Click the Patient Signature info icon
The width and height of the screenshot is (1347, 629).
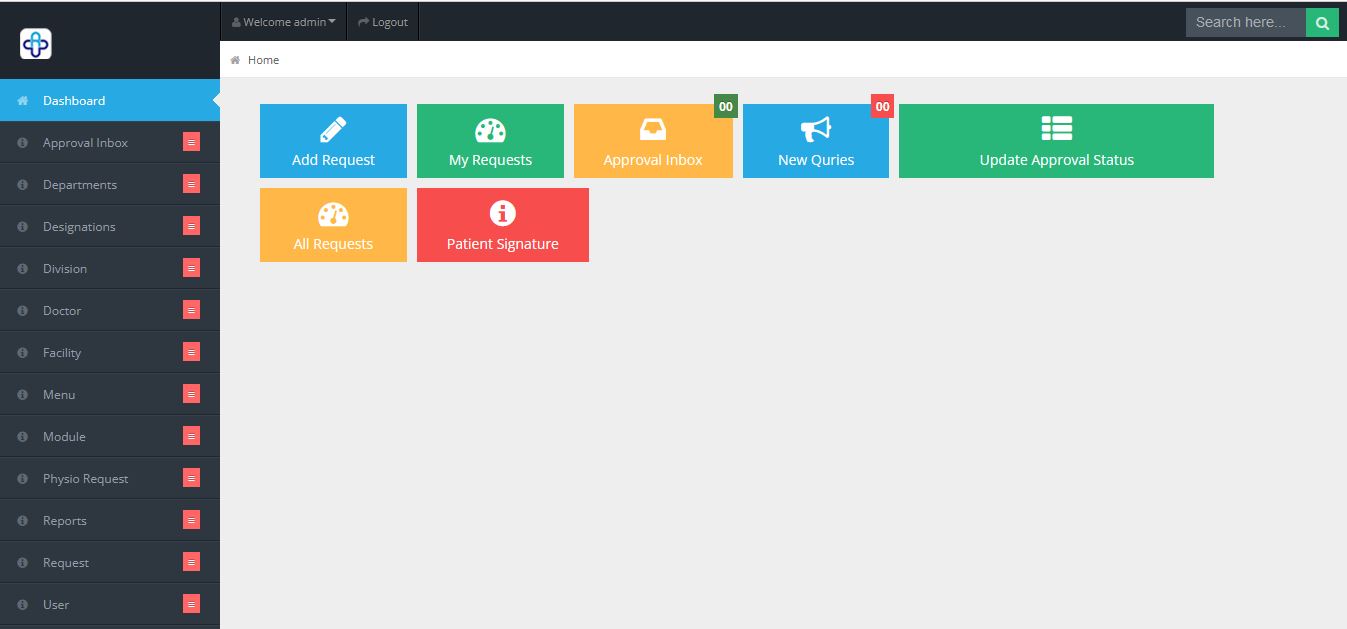(x=502, y=212)
